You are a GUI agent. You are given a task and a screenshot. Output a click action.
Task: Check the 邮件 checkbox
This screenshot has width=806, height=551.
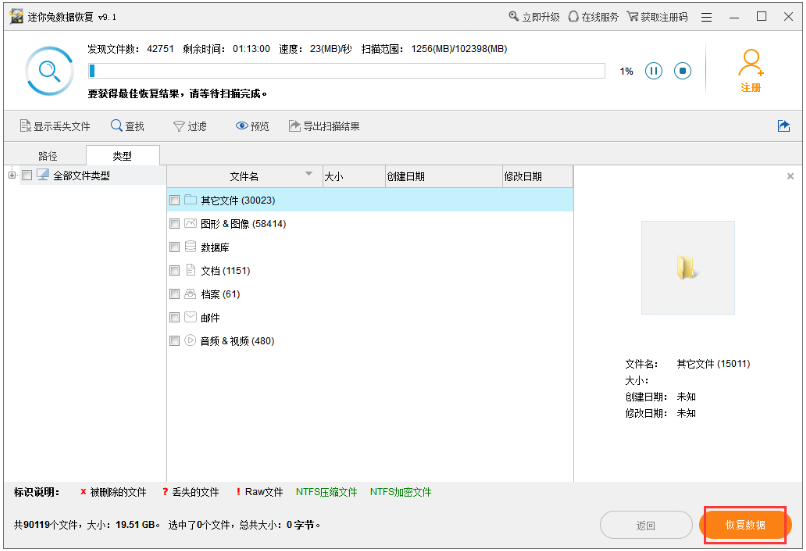pyautogui.click(x=175, y=318)
